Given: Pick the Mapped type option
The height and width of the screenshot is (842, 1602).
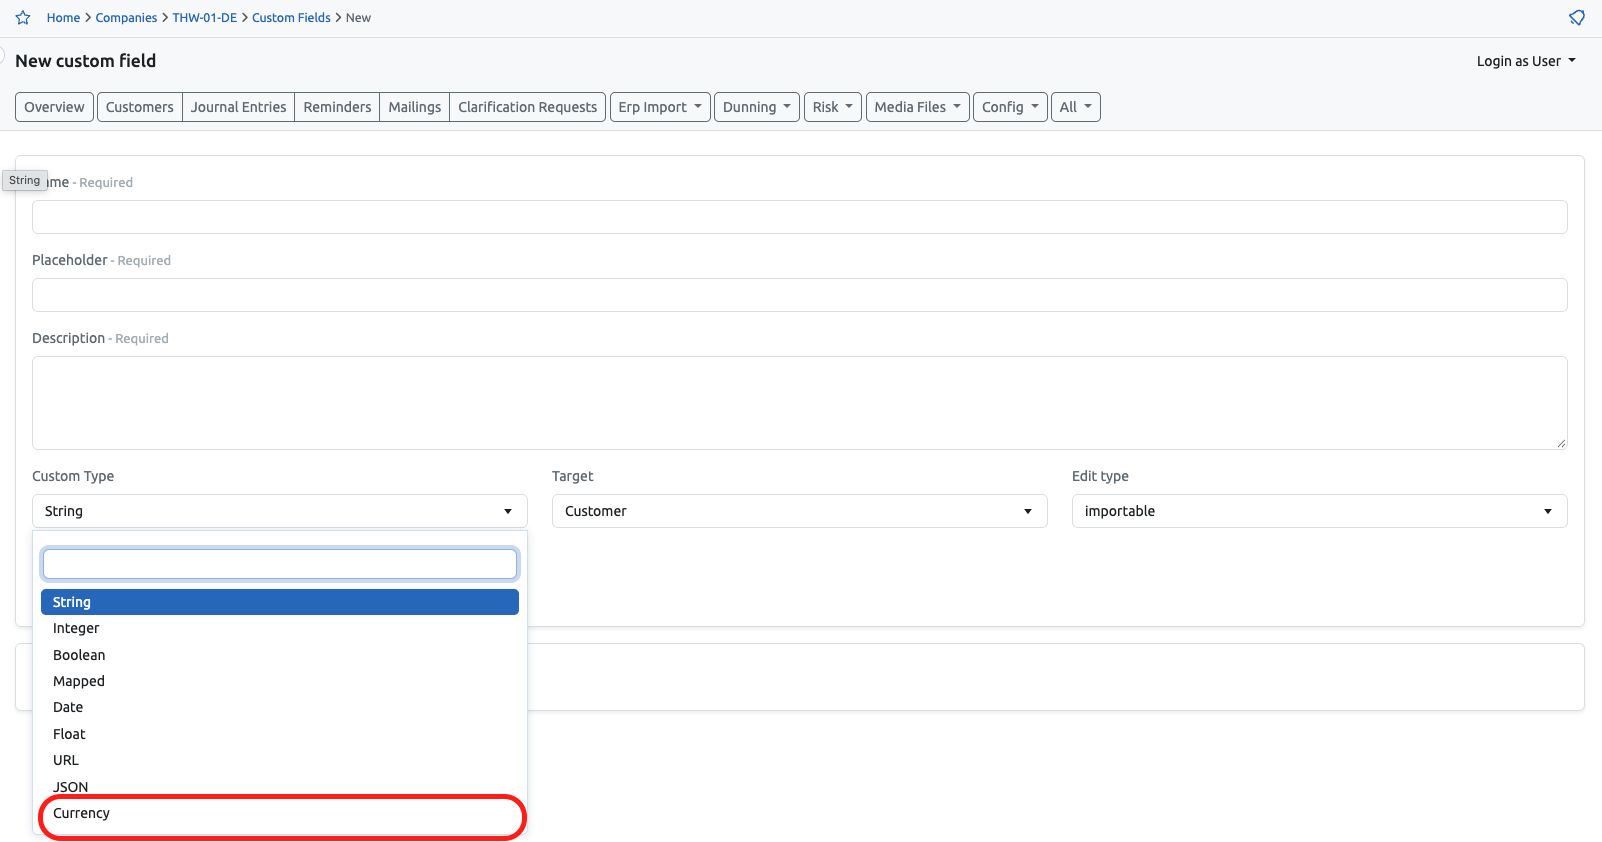Looking at the screenshot, I should click(280, 681).
